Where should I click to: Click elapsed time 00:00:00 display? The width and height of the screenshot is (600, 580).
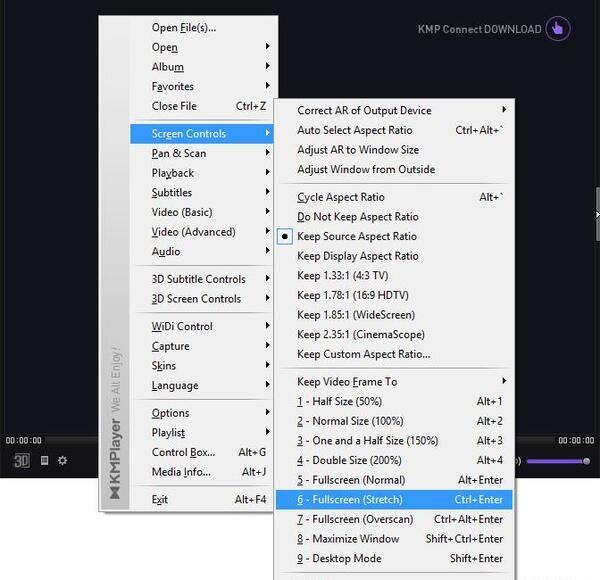(24, 440)
